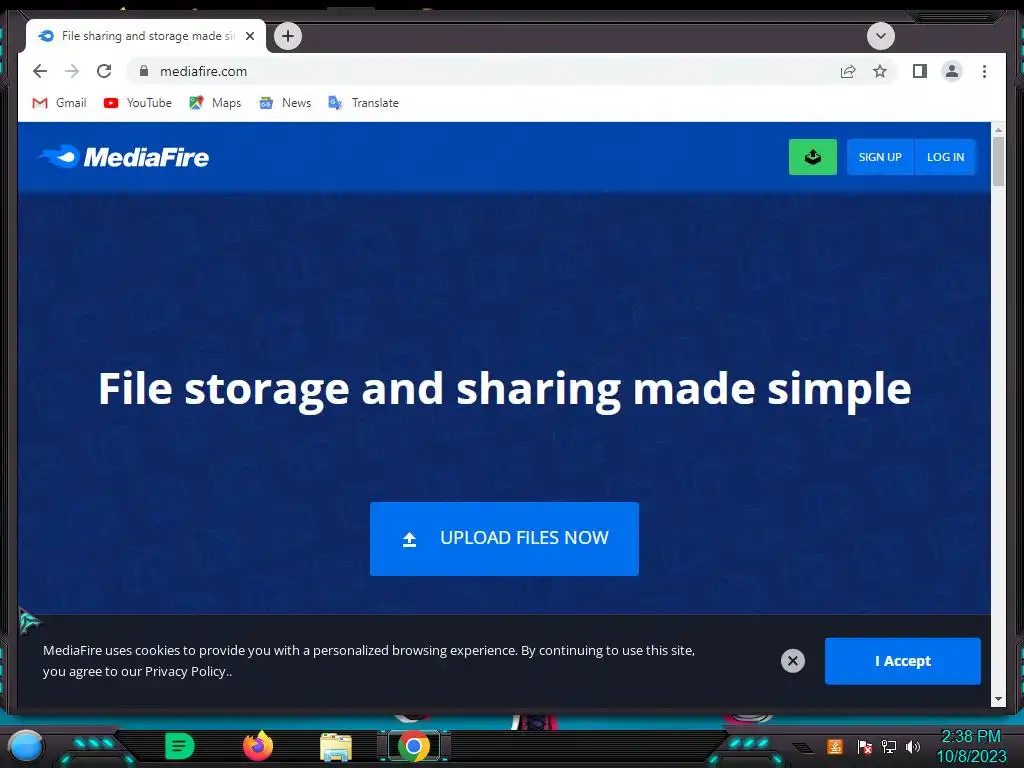The width and height of the screenshot is (1024, 768).
Task: Click the network tray icon
Action: tap(889, 746)
